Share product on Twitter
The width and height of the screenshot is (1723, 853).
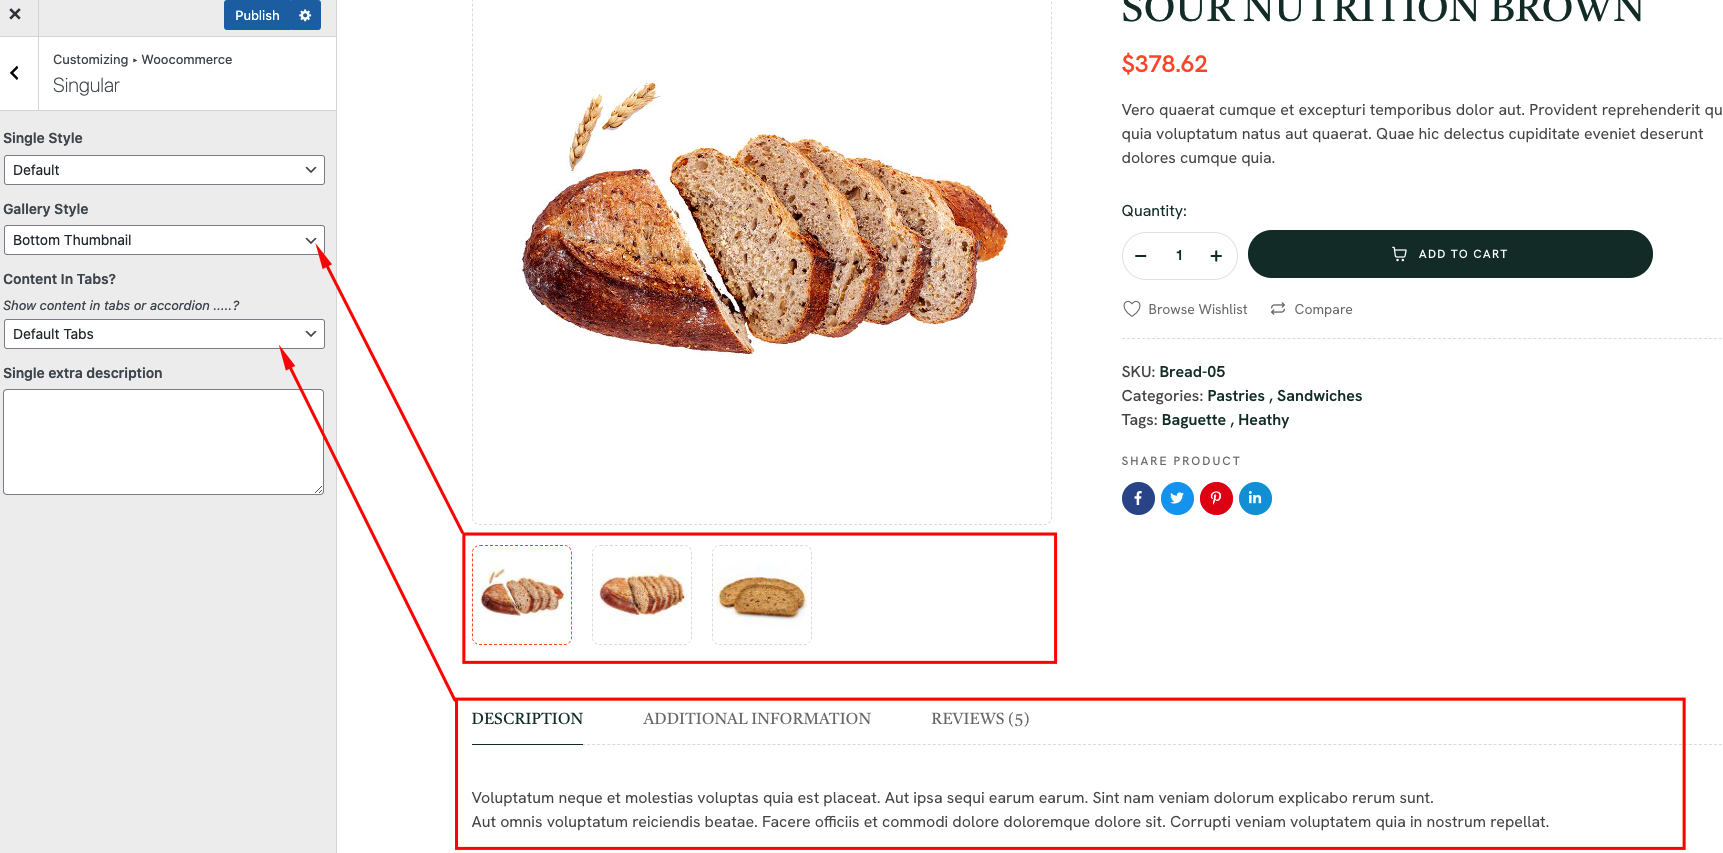(x=1177, y=498)
